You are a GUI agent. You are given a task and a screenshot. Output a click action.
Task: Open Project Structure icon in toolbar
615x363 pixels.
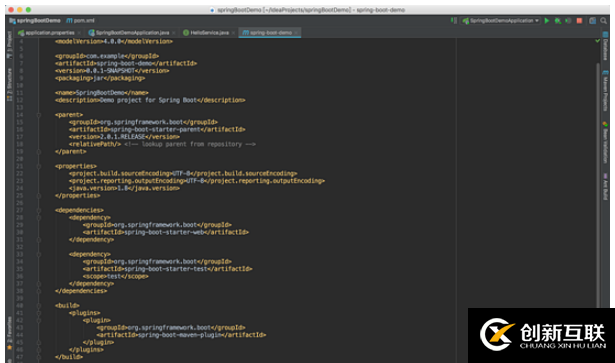pyautogui.click(x=593, y=21)
